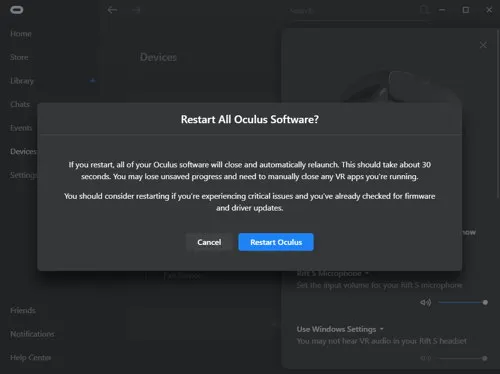Screen dimensions: 500x374
Task: Open Chats in the sidebar
Action: [20, 104]
